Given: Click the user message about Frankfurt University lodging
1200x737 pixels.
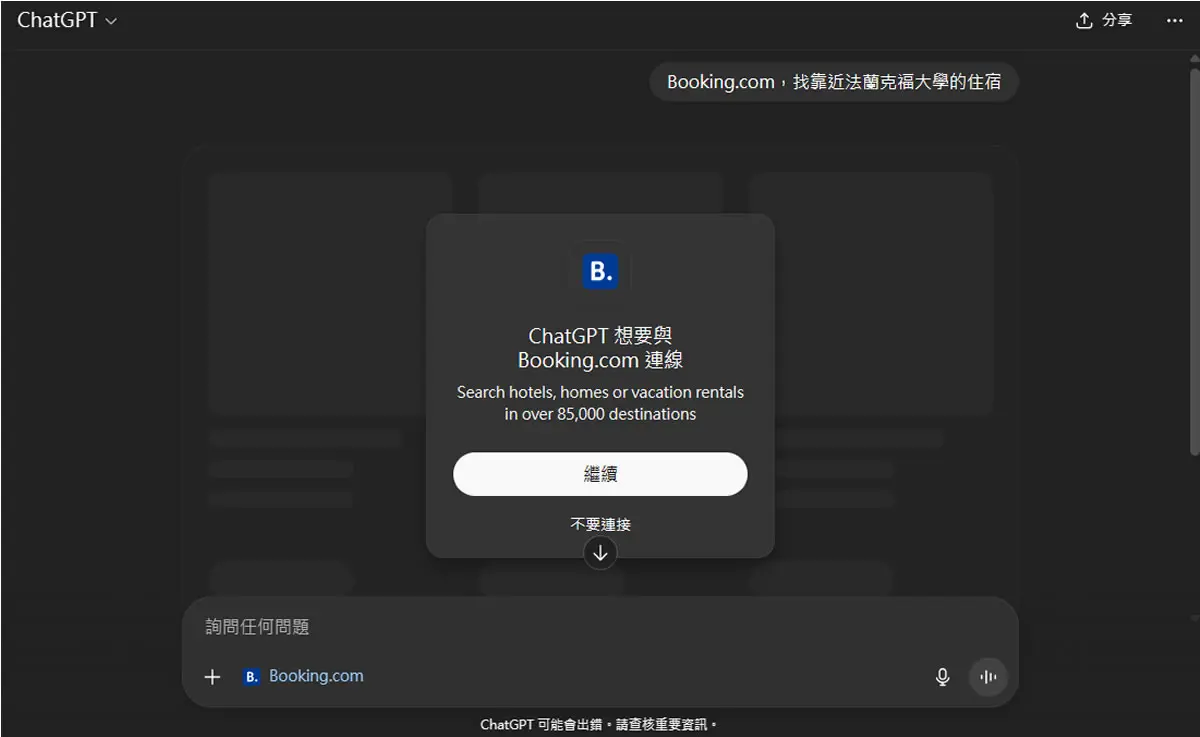Looking at the screenshot, I should [x=834, y=82].
